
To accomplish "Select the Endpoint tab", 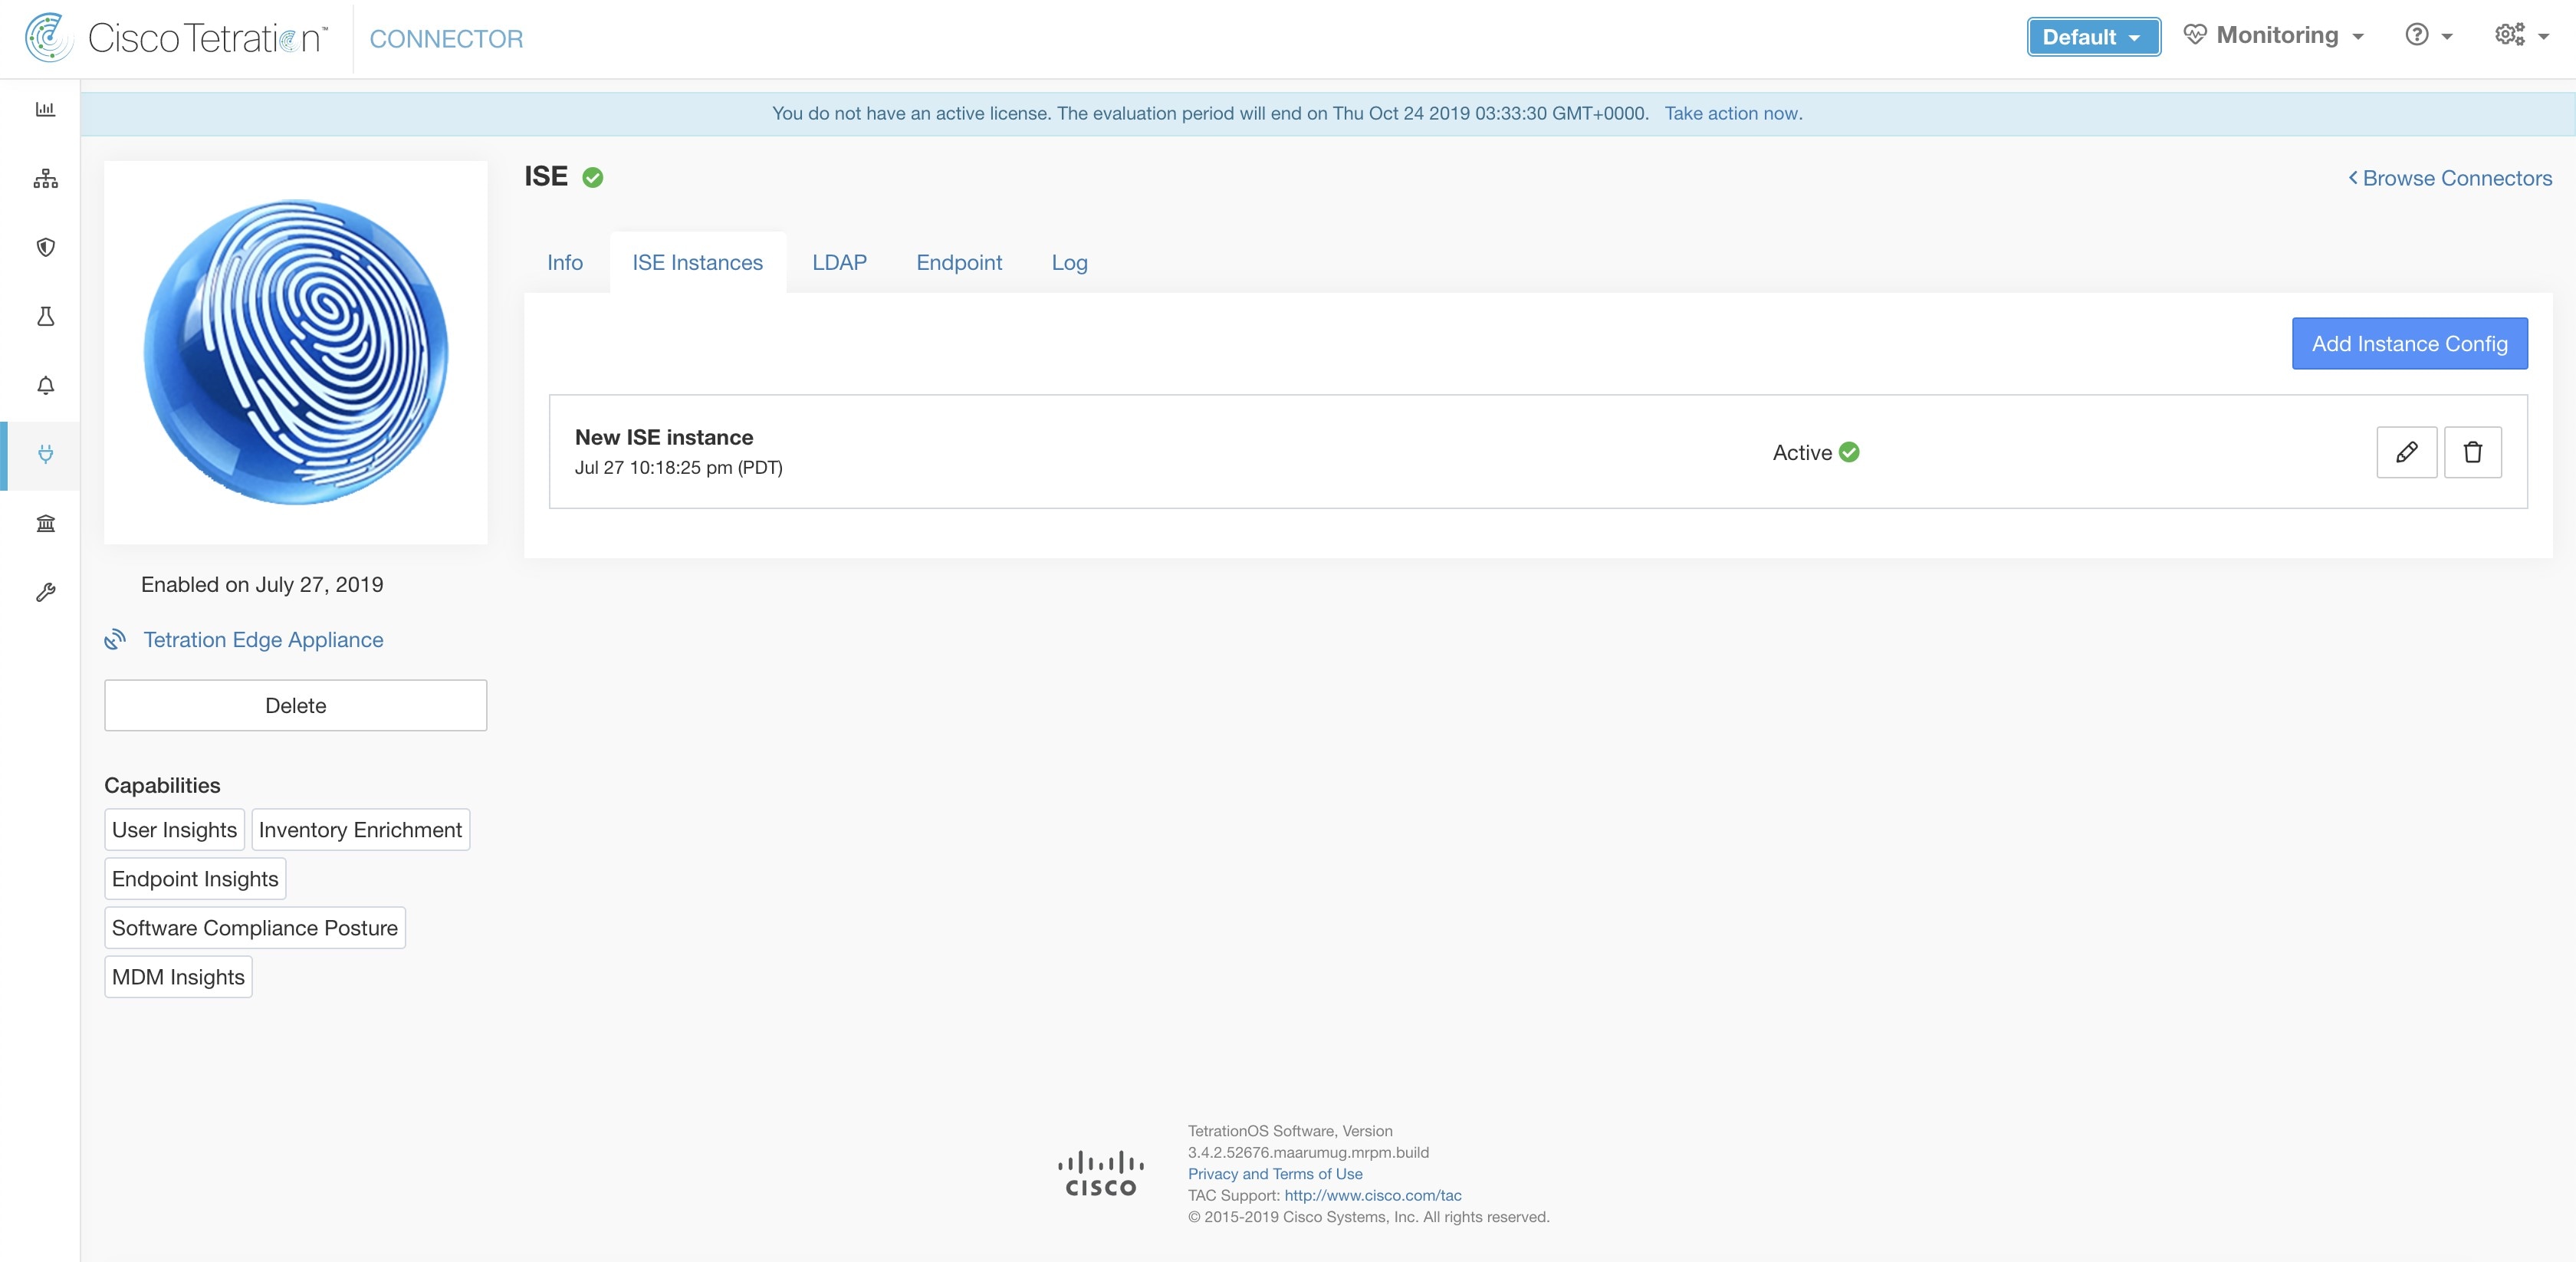I will point(958,263).
